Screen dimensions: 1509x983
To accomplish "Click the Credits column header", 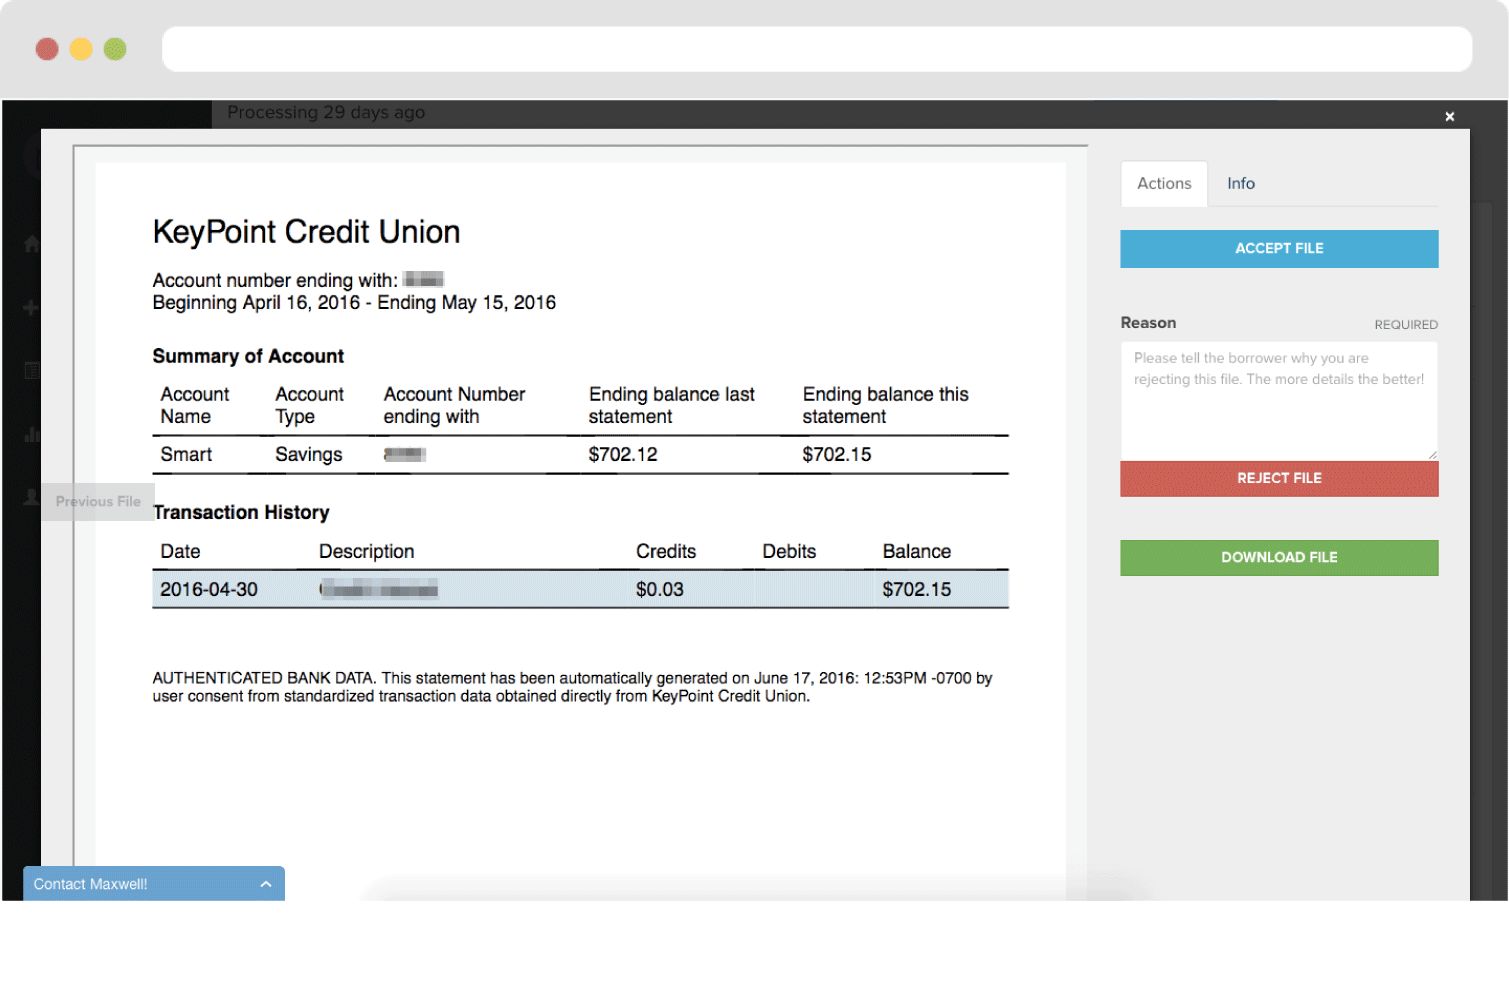I will tap(666, 552).
